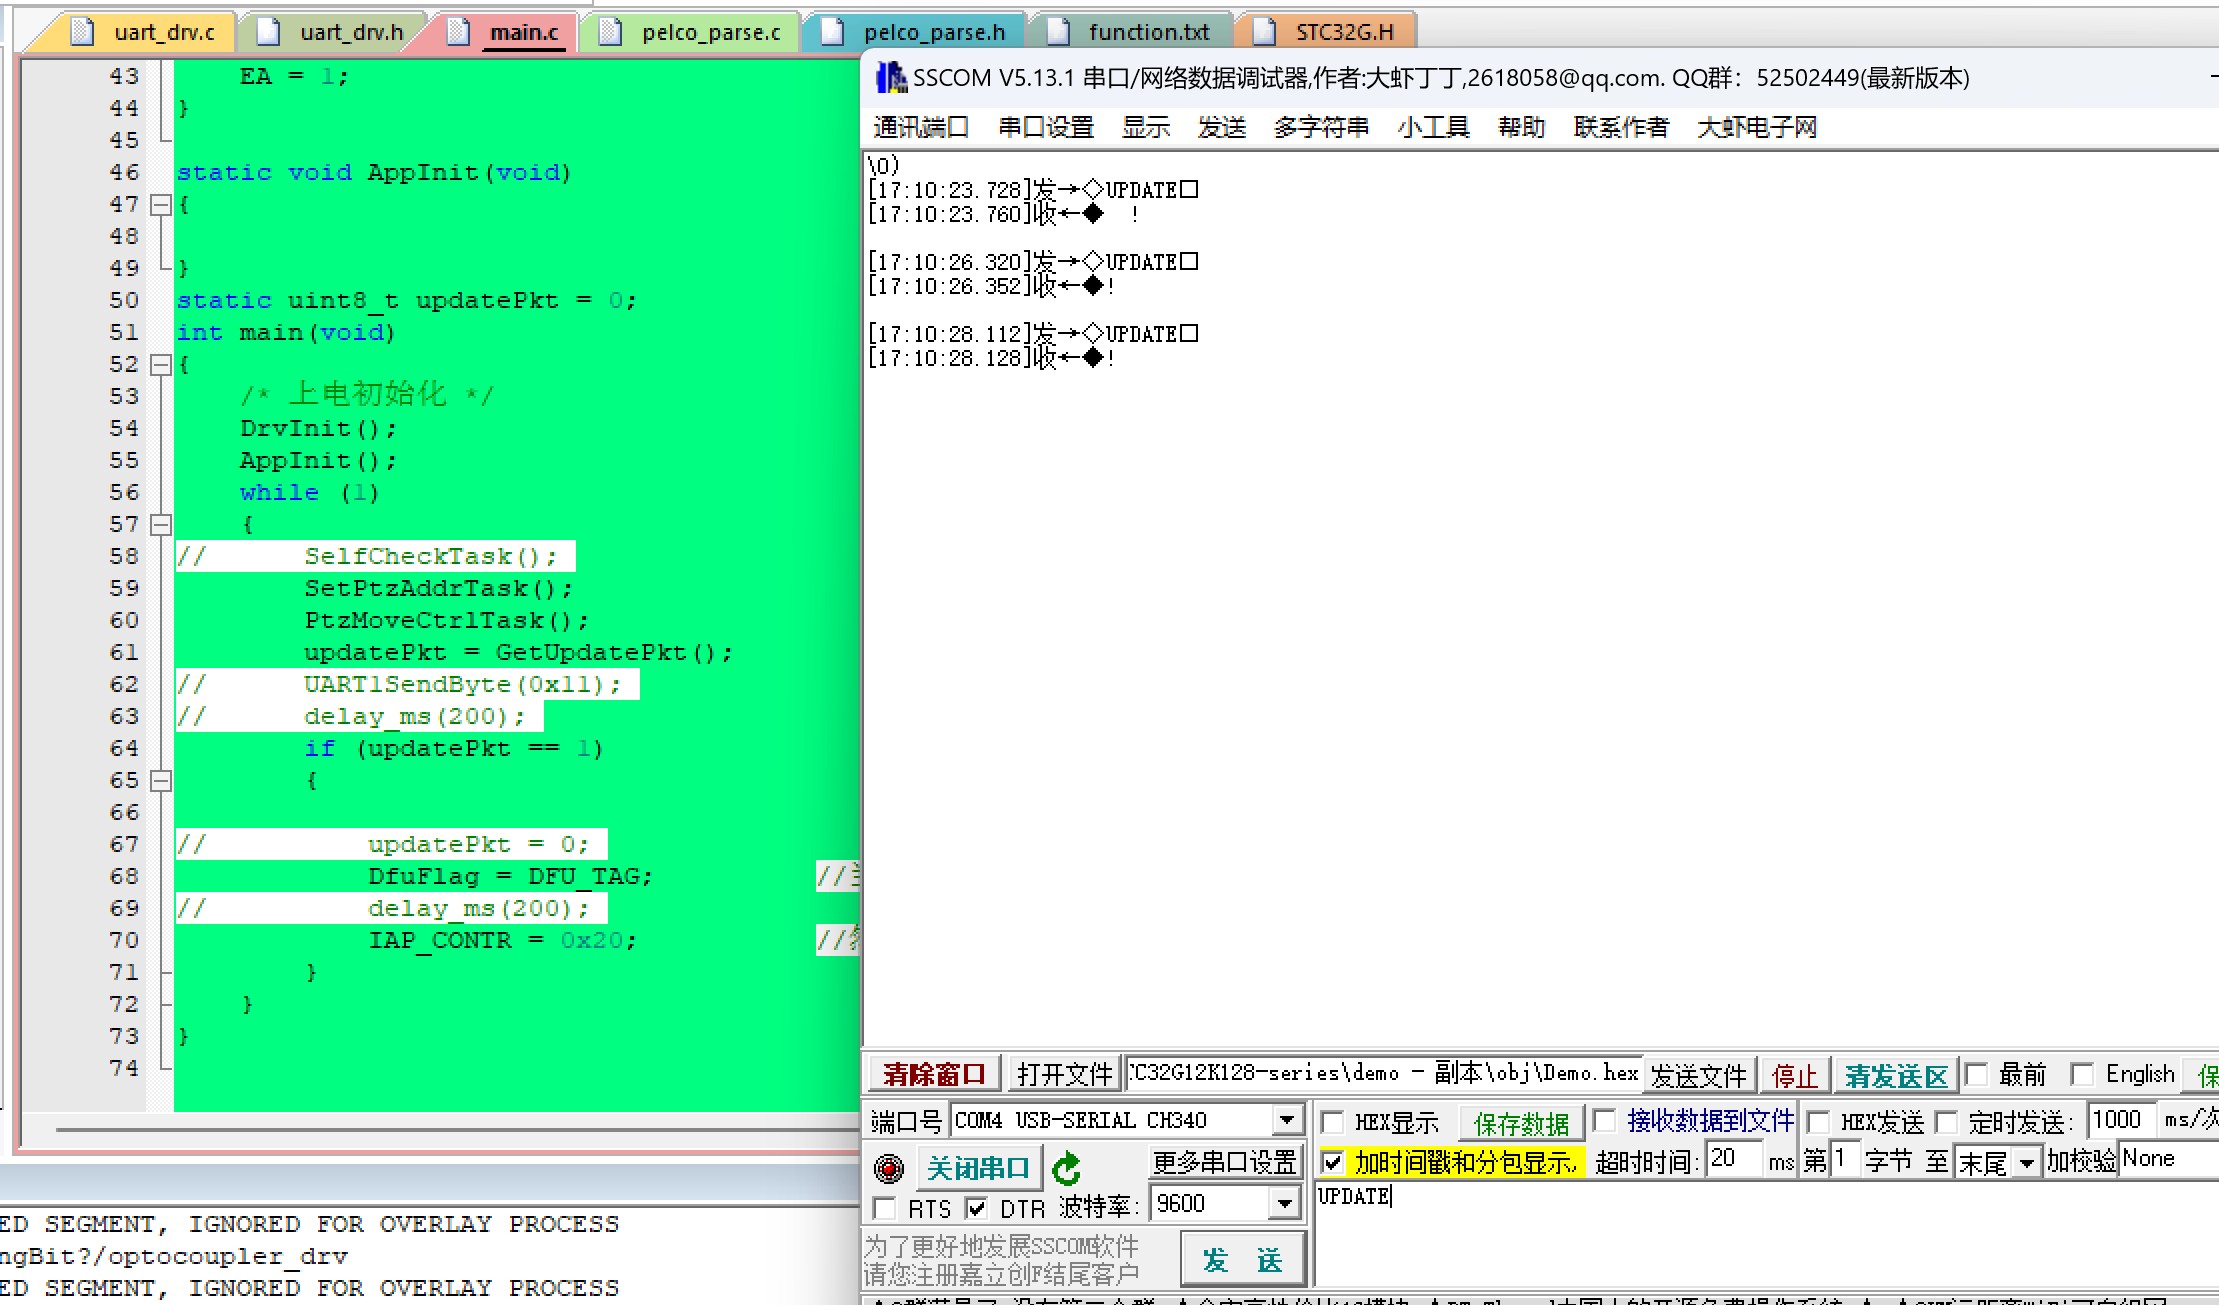2219x1305 pixels.
Task: Click the uart_drv.c tab file icon
Action: [83, 32]
